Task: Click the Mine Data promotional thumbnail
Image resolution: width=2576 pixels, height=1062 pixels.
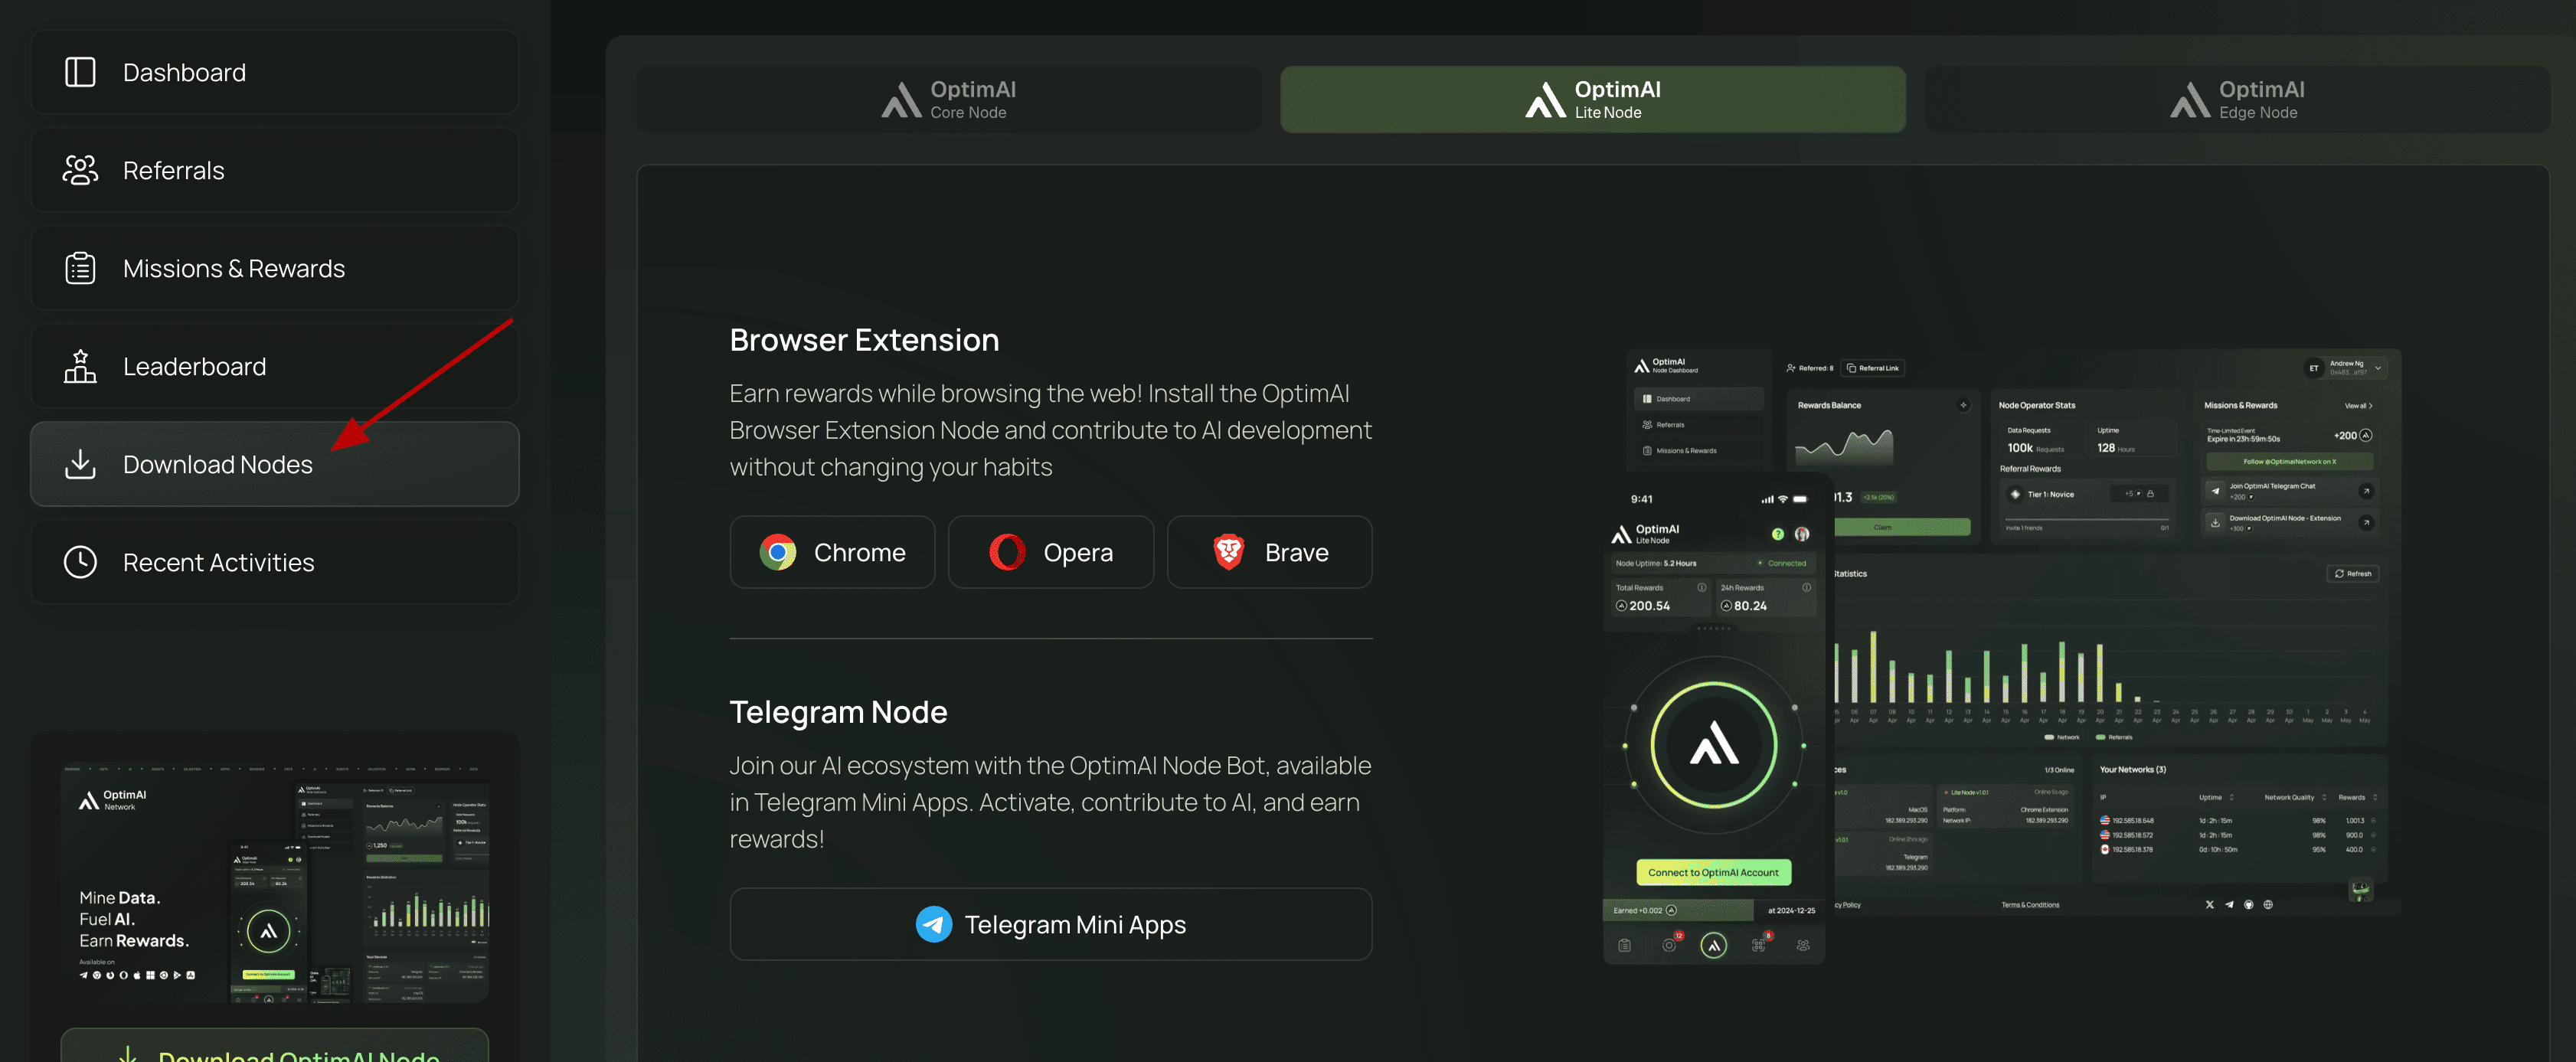Action: 274,880
